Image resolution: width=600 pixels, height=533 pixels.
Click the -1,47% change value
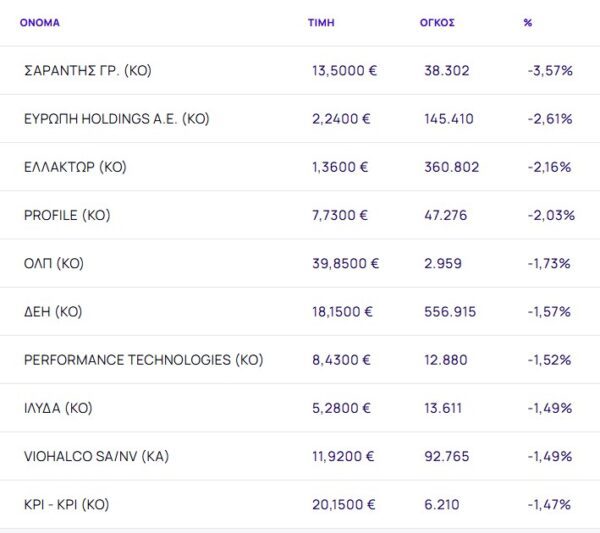[x=549, y=504]
